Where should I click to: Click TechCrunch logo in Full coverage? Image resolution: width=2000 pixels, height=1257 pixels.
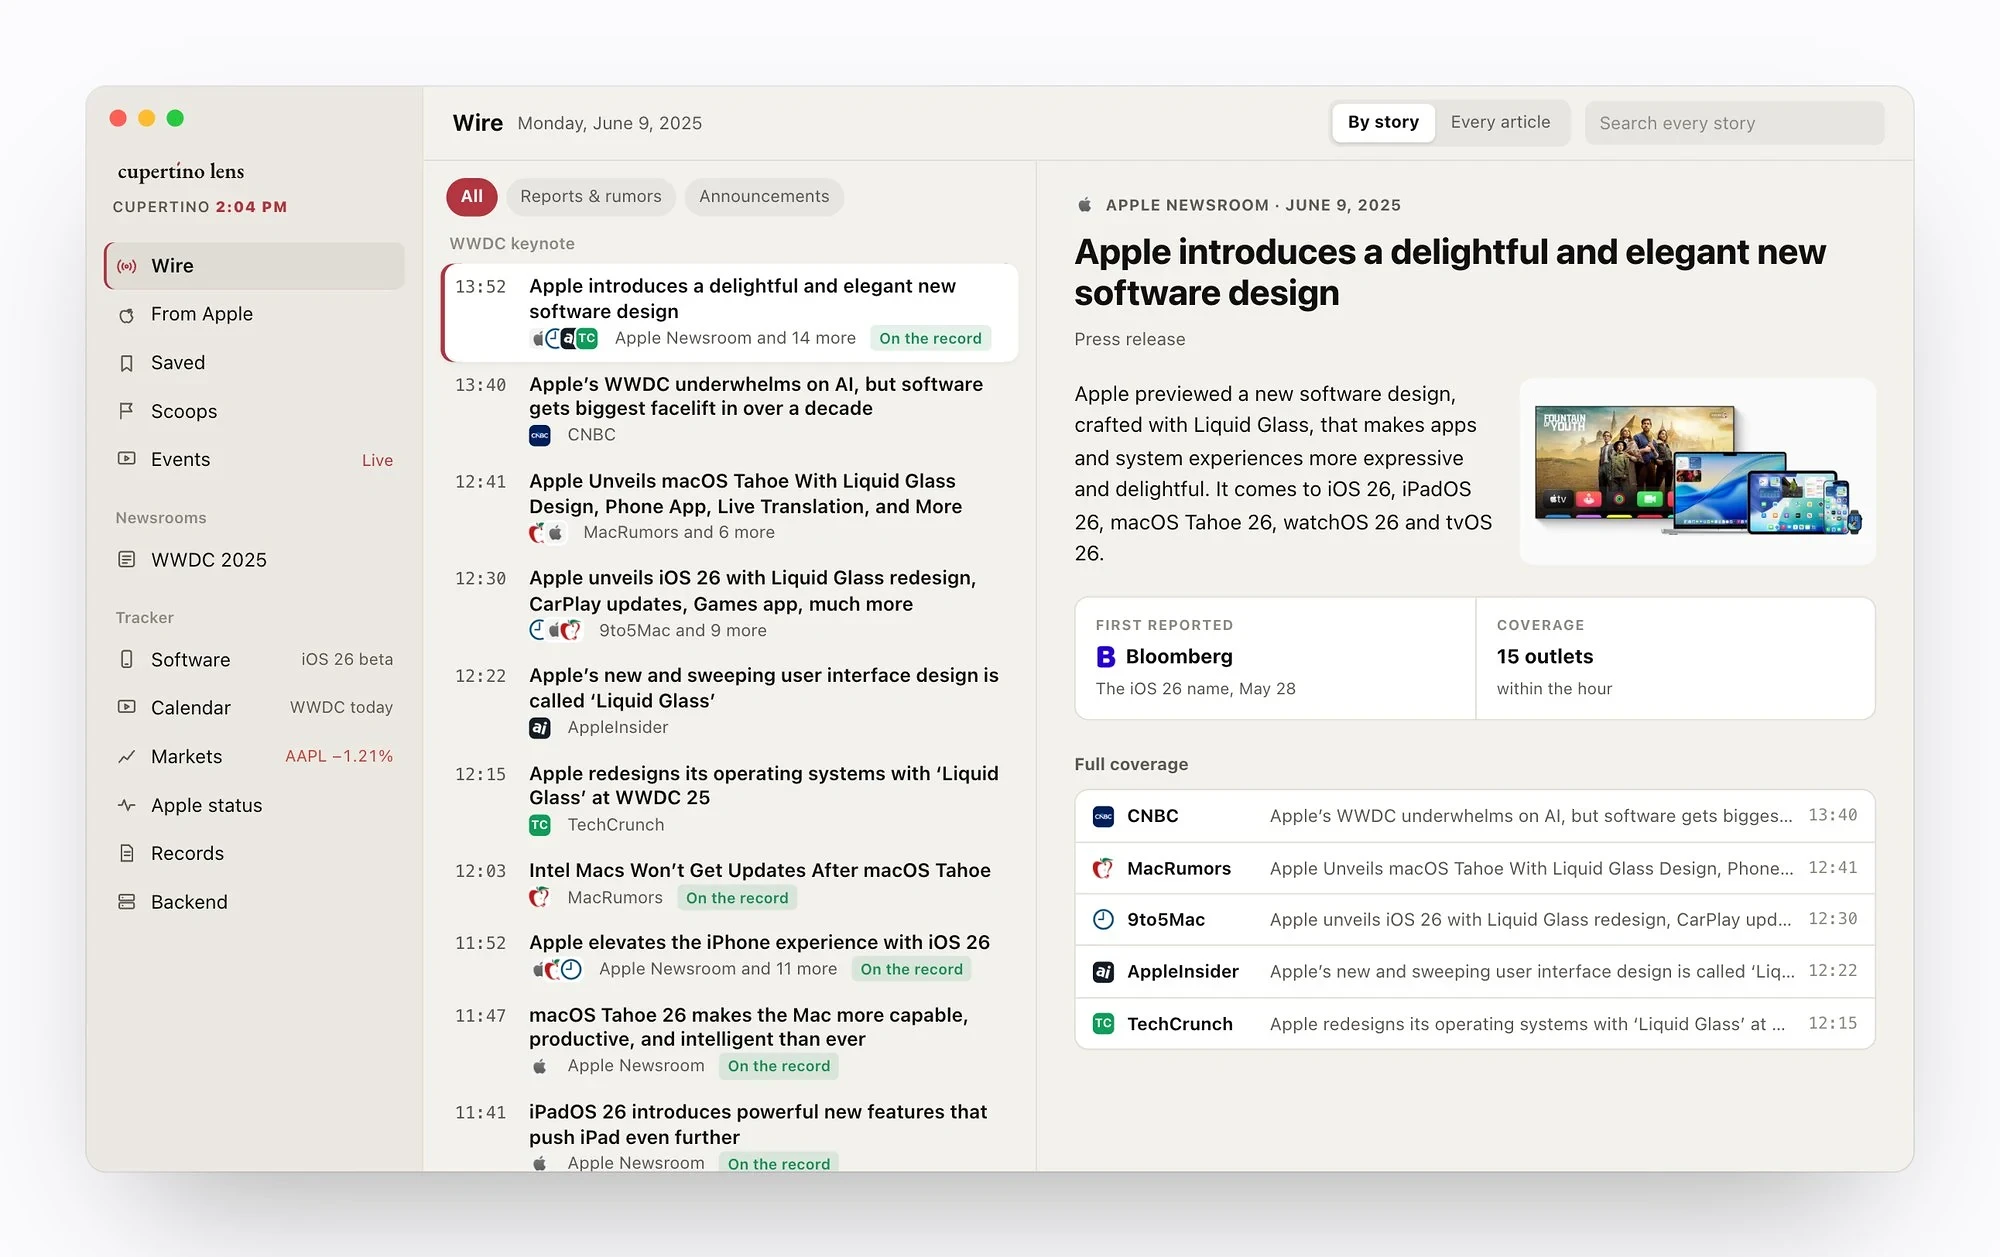(x=1103, y=1024)
